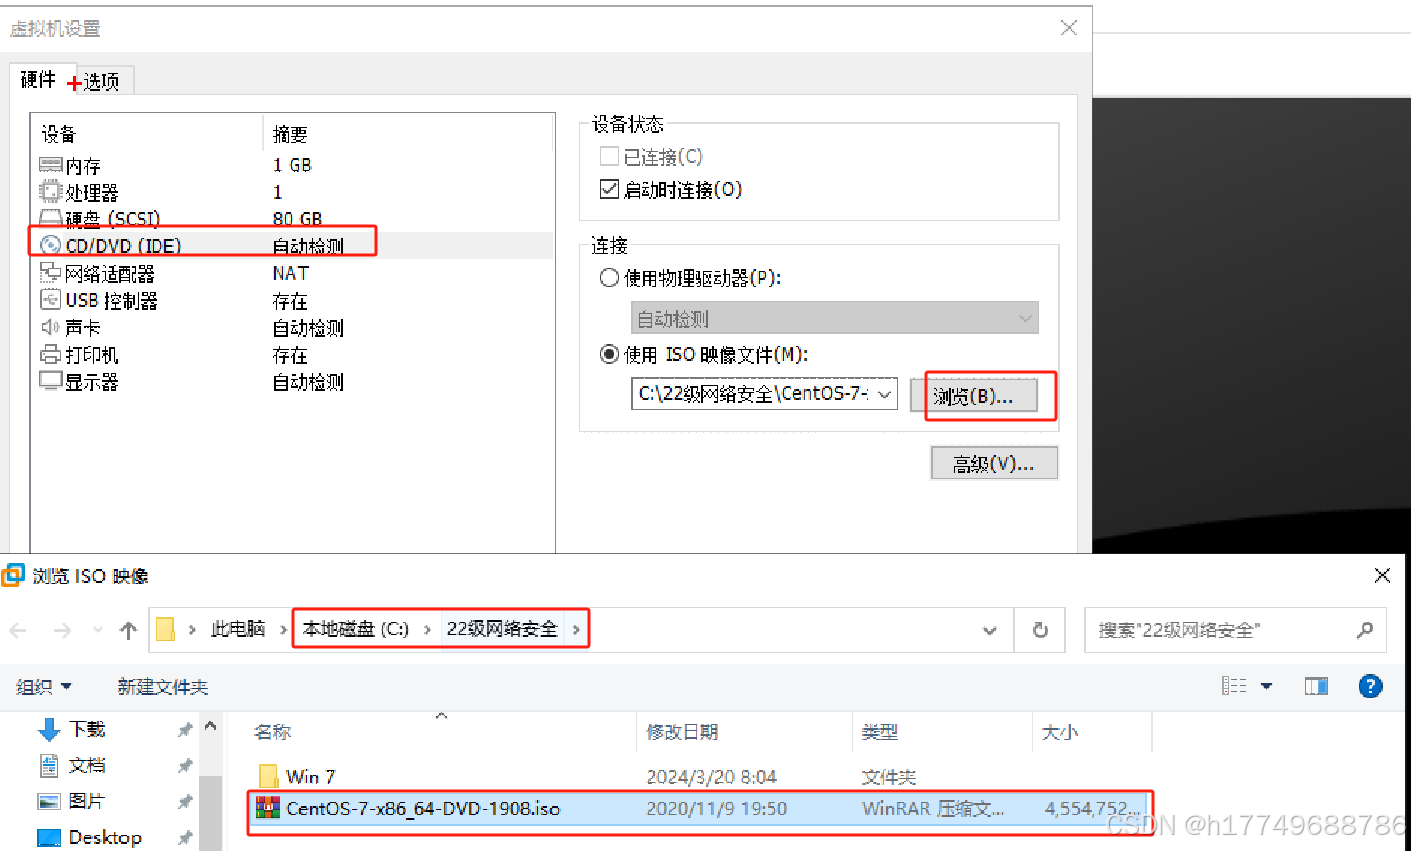
Task: Open the ISO file path dropdown
Action: 884,394
